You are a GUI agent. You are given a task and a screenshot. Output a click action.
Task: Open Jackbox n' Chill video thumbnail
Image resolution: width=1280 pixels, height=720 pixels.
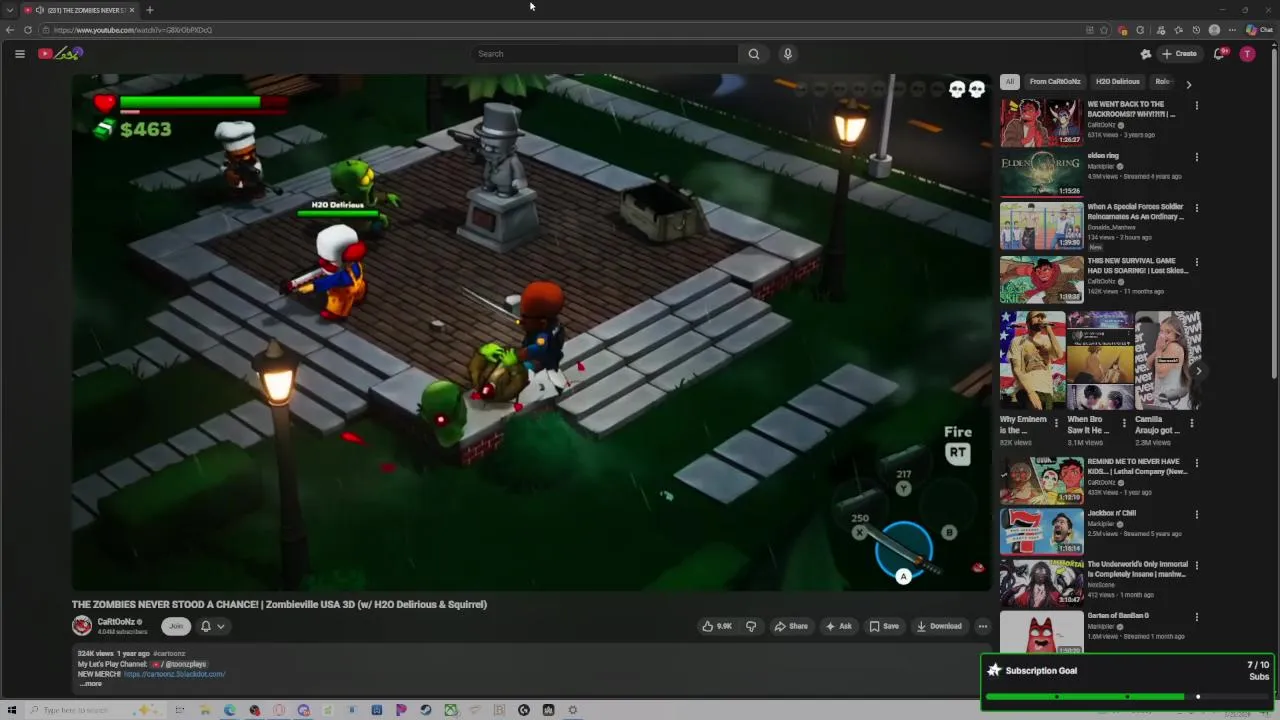pyautogui.click(x=1041, y=532)
